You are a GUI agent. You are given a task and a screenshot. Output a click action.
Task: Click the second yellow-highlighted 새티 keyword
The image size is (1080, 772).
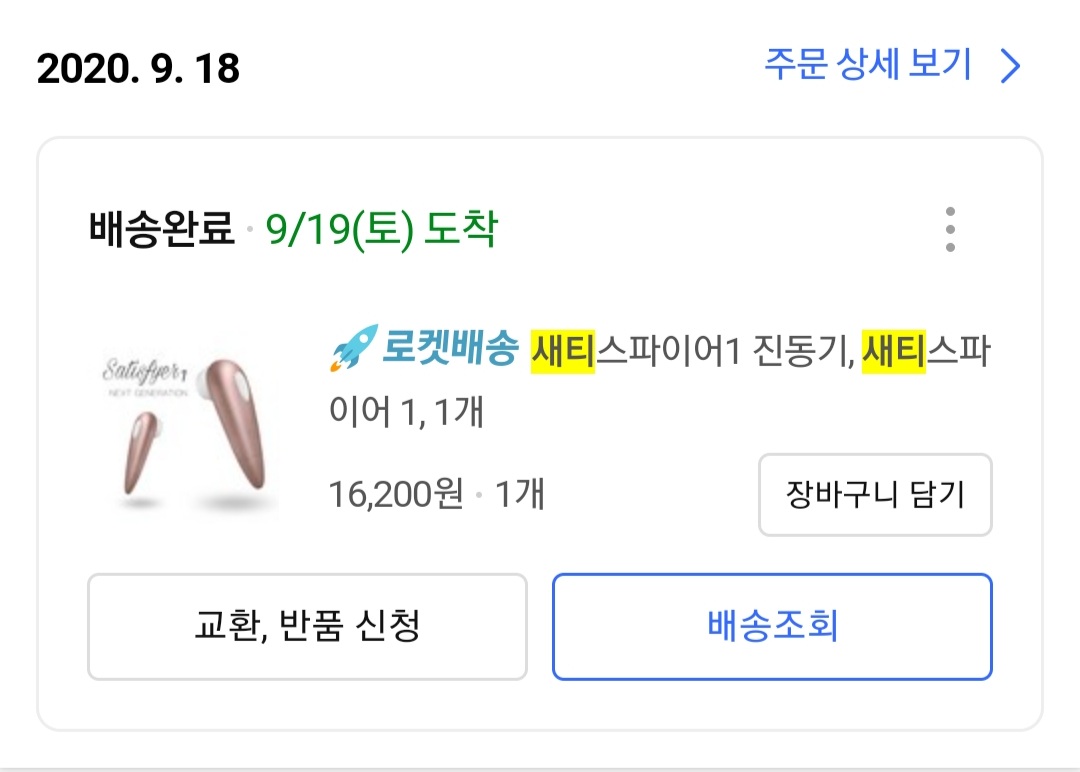[x=893, y=350]
